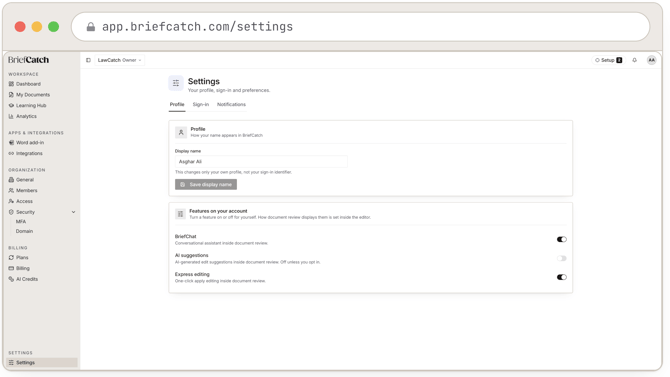Click the Settings page header icon
Image resolution: width=670 pixels, height=377 pixels.
(x=176, y=83)
